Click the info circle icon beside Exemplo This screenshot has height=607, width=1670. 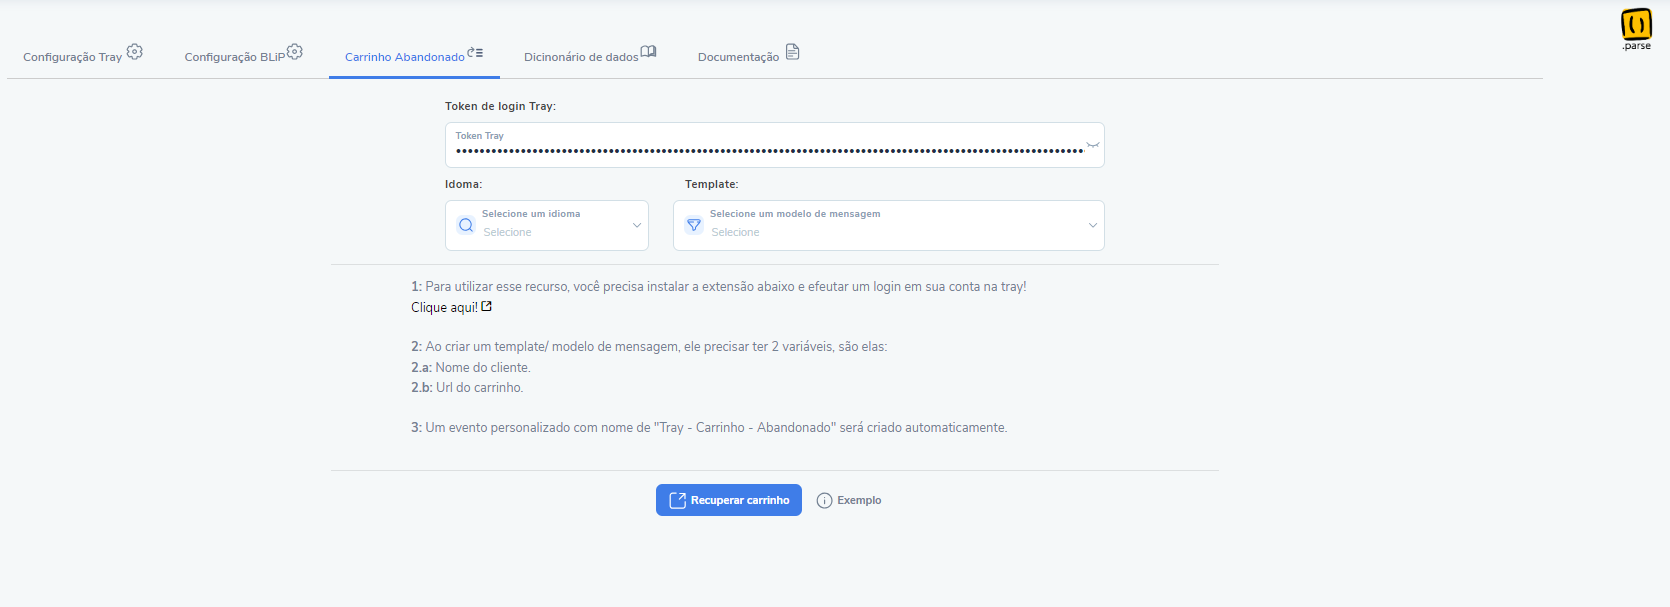824,501
